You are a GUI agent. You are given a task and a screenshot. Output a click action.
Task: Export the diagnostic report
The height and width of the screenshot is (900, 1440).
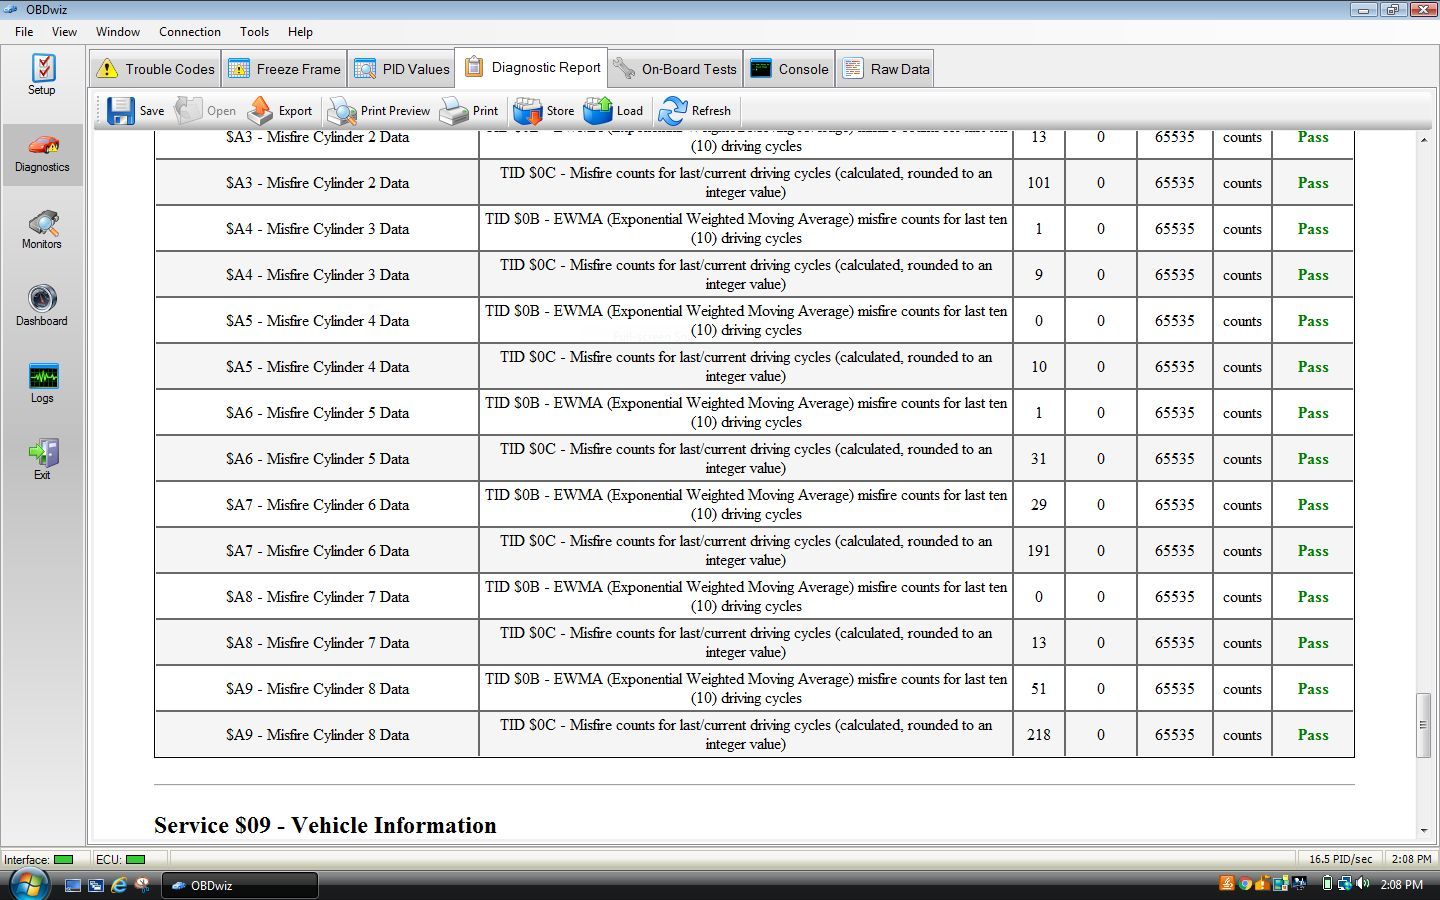(280, 111)
